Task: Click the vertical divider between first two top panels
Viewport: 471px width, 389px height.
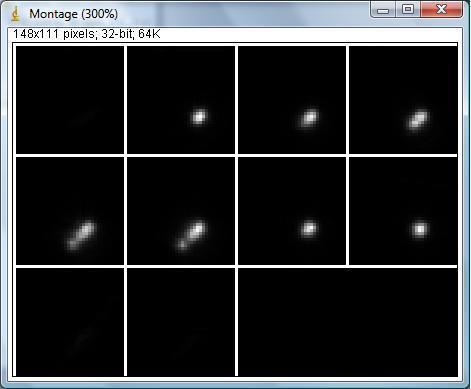Action: pos(125,100)
